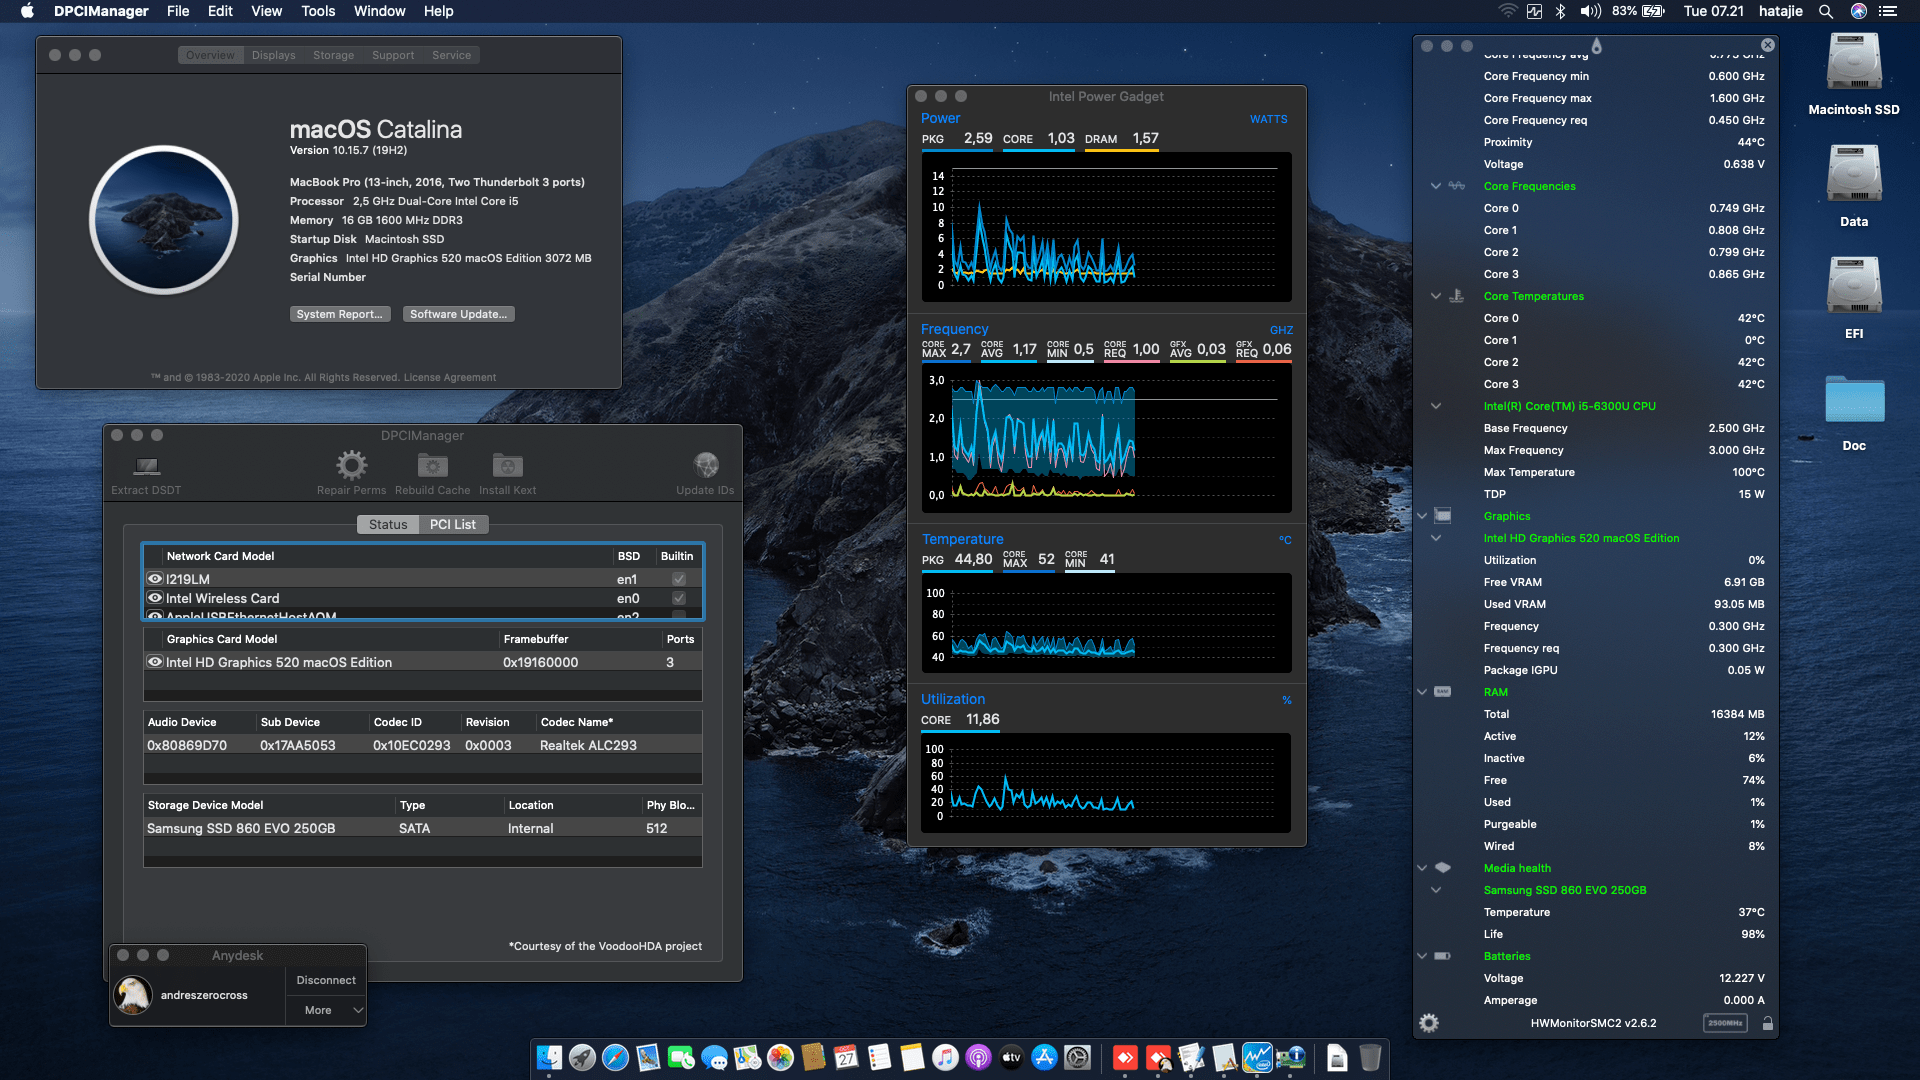Collapse the Core Frequencies section
This screenshot has height=1080, width=1920.
tap(1435, 186)
